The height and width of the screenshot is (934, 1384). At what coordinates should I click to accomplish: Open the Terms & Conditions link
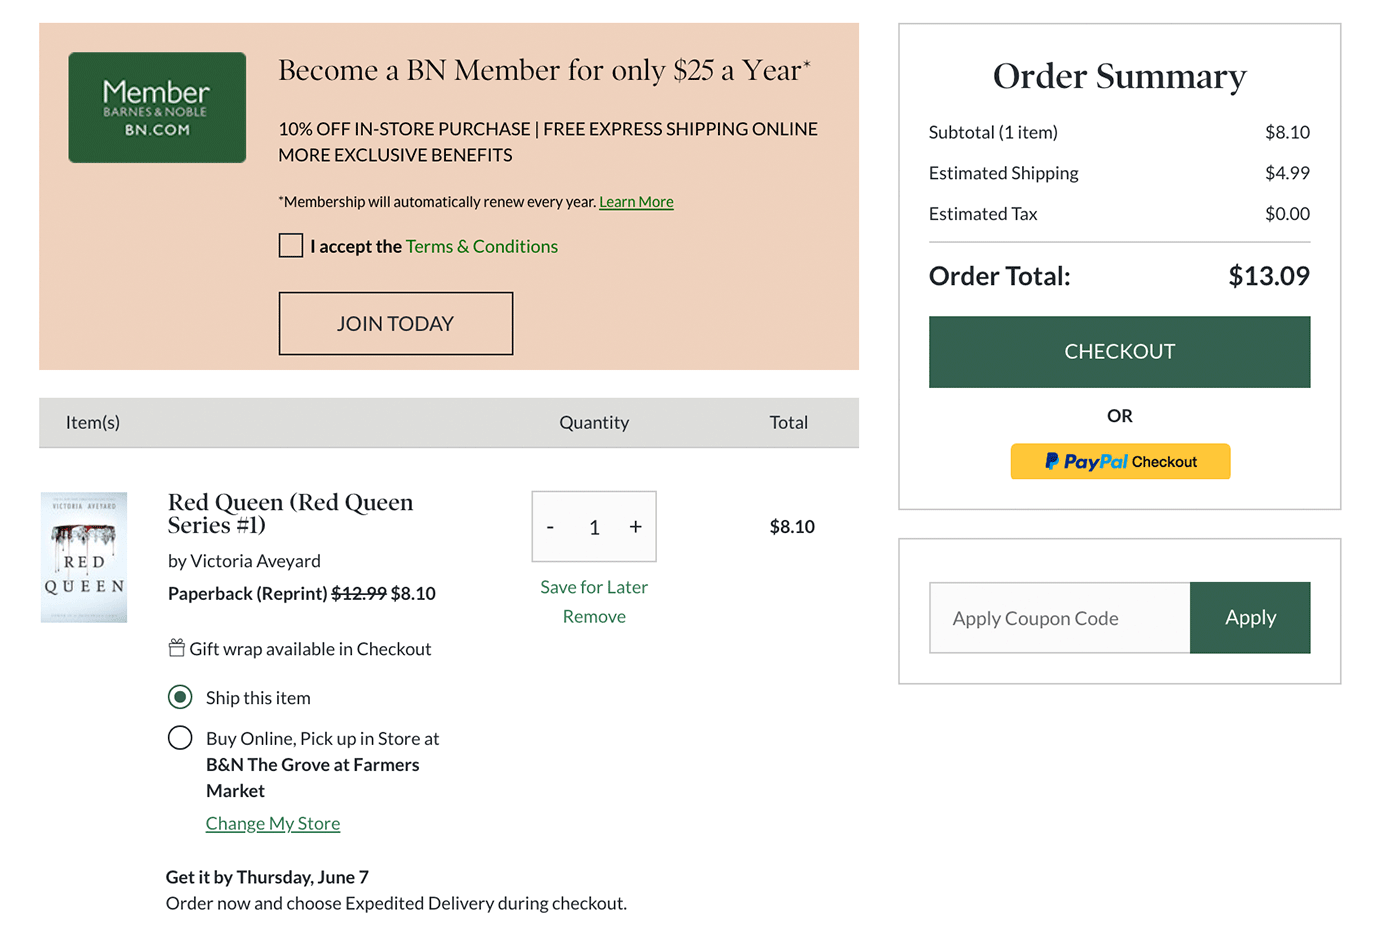(482, 246)
